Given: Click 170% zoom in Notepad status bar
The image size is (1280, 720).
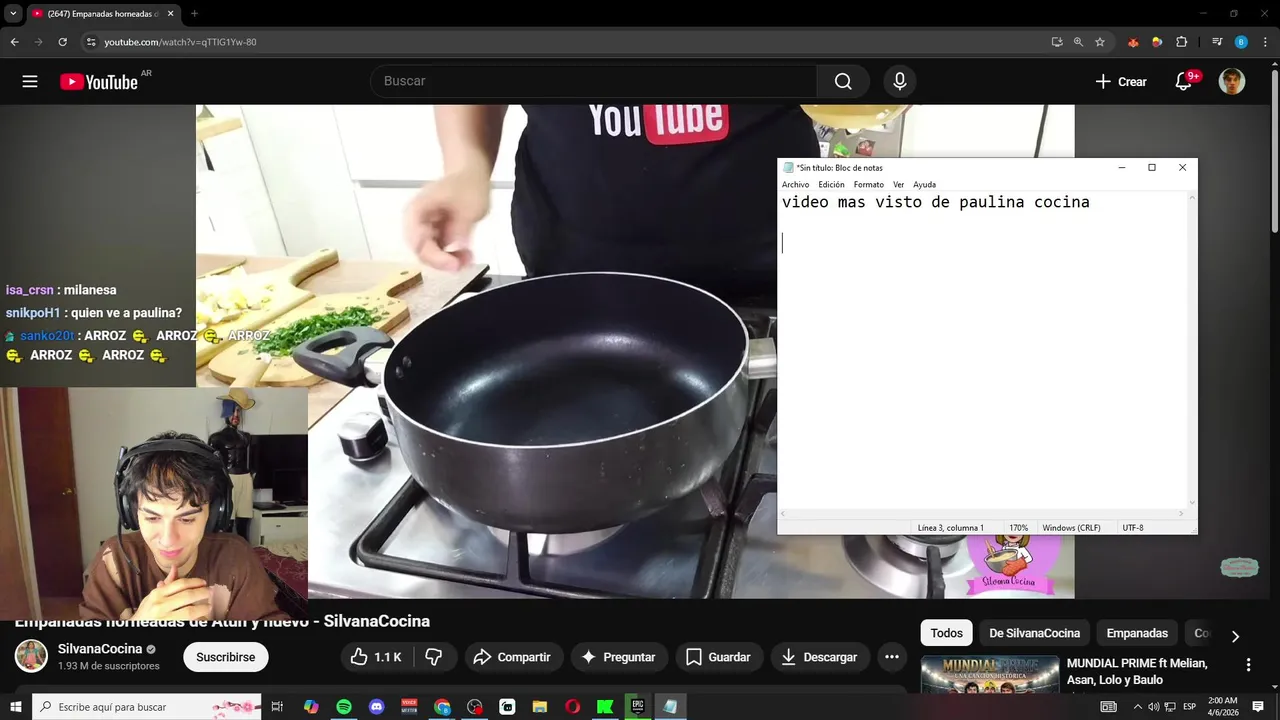Looking at the screenshot, I should click(x=1018, y=528).
